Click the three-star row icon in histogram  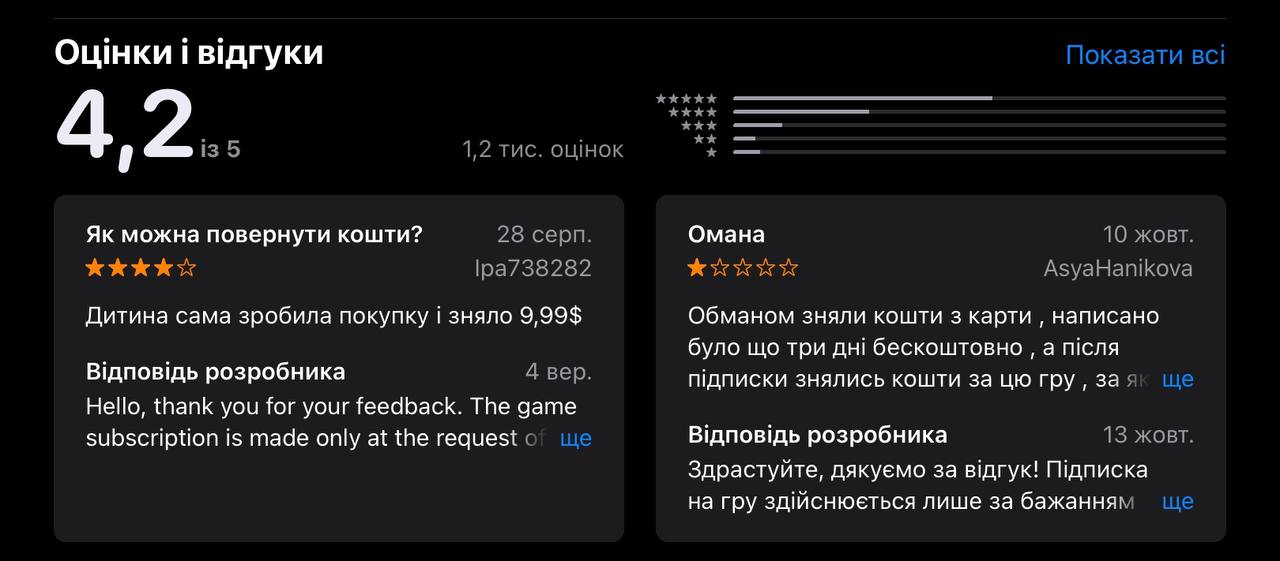(x=698, y=125)
